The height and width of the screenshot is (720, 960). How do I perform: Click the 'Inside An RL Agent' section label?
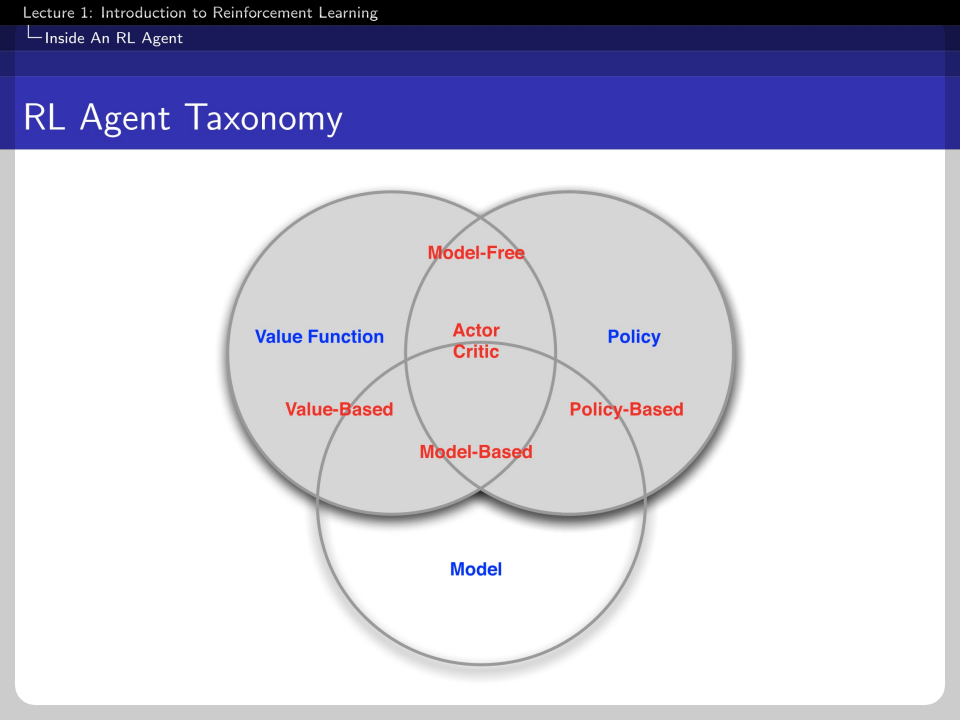[x=113, y=38]
